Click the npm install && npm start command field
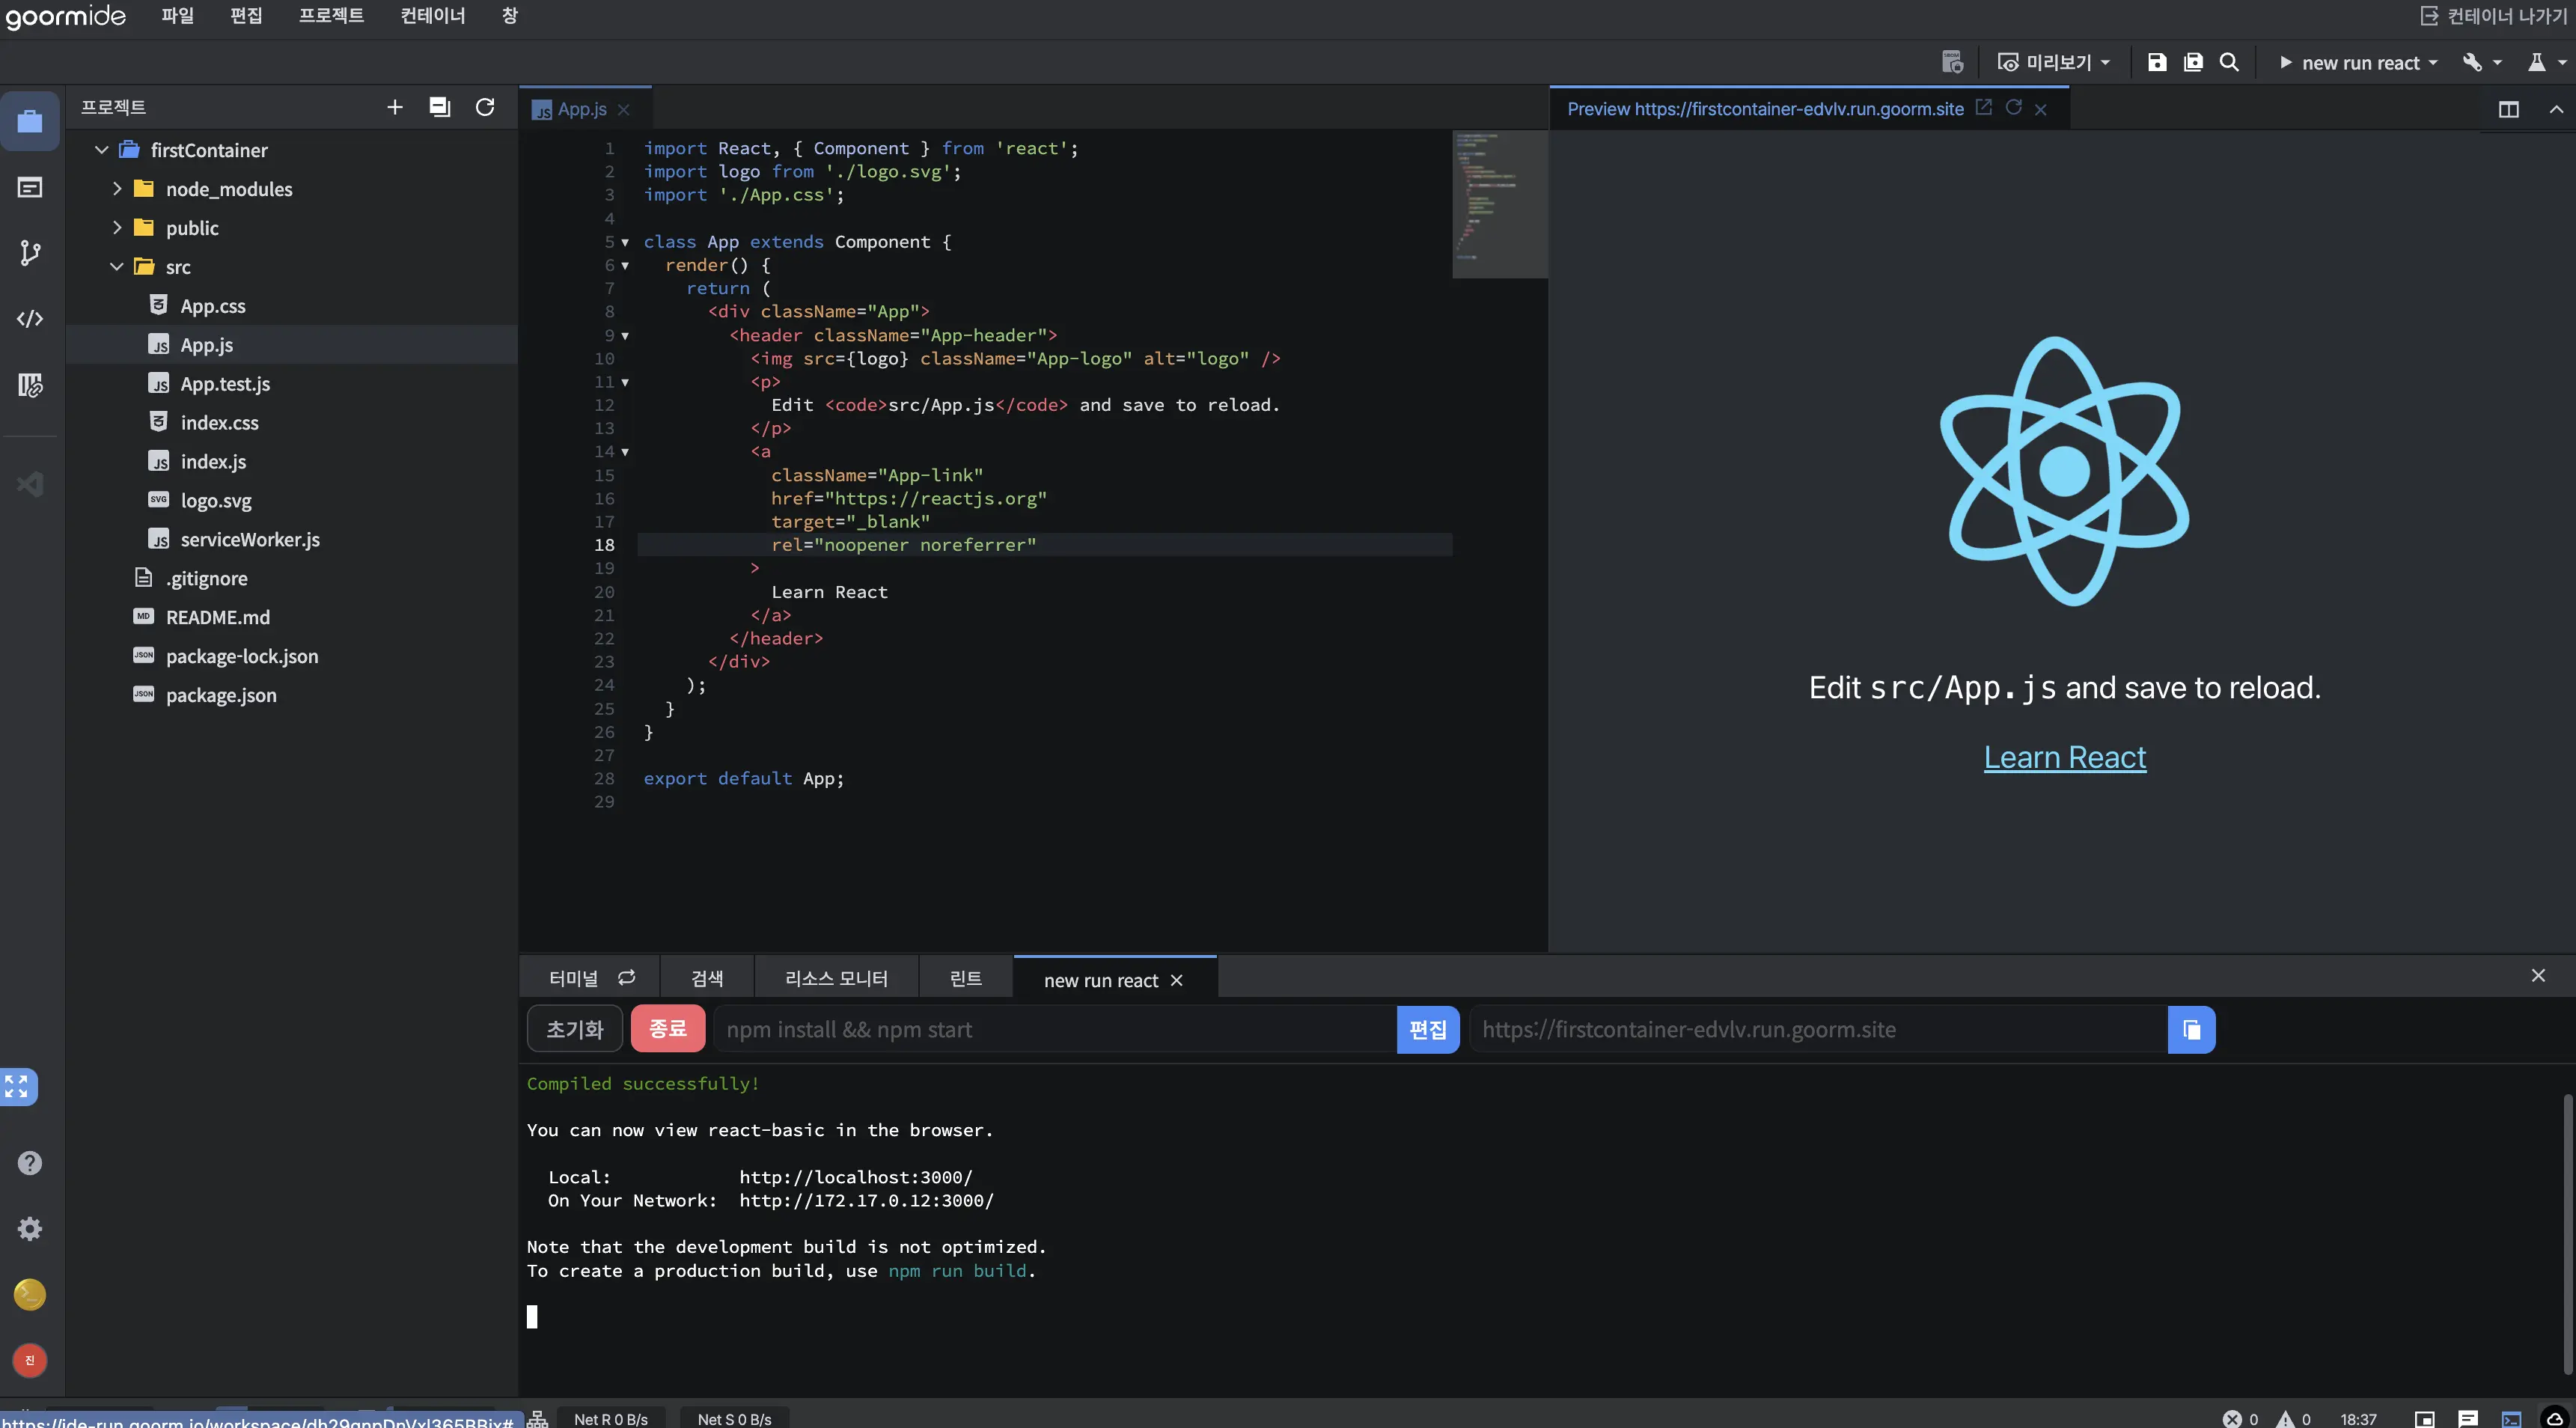The height and width of the screenshot is (1428, 2576). tap(1055, 1029)
